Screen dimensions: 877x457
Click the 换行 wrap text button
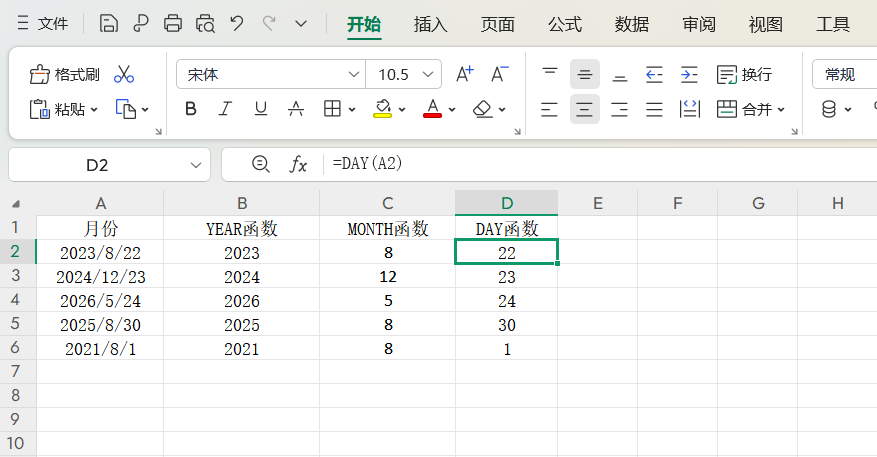point(745,74)
